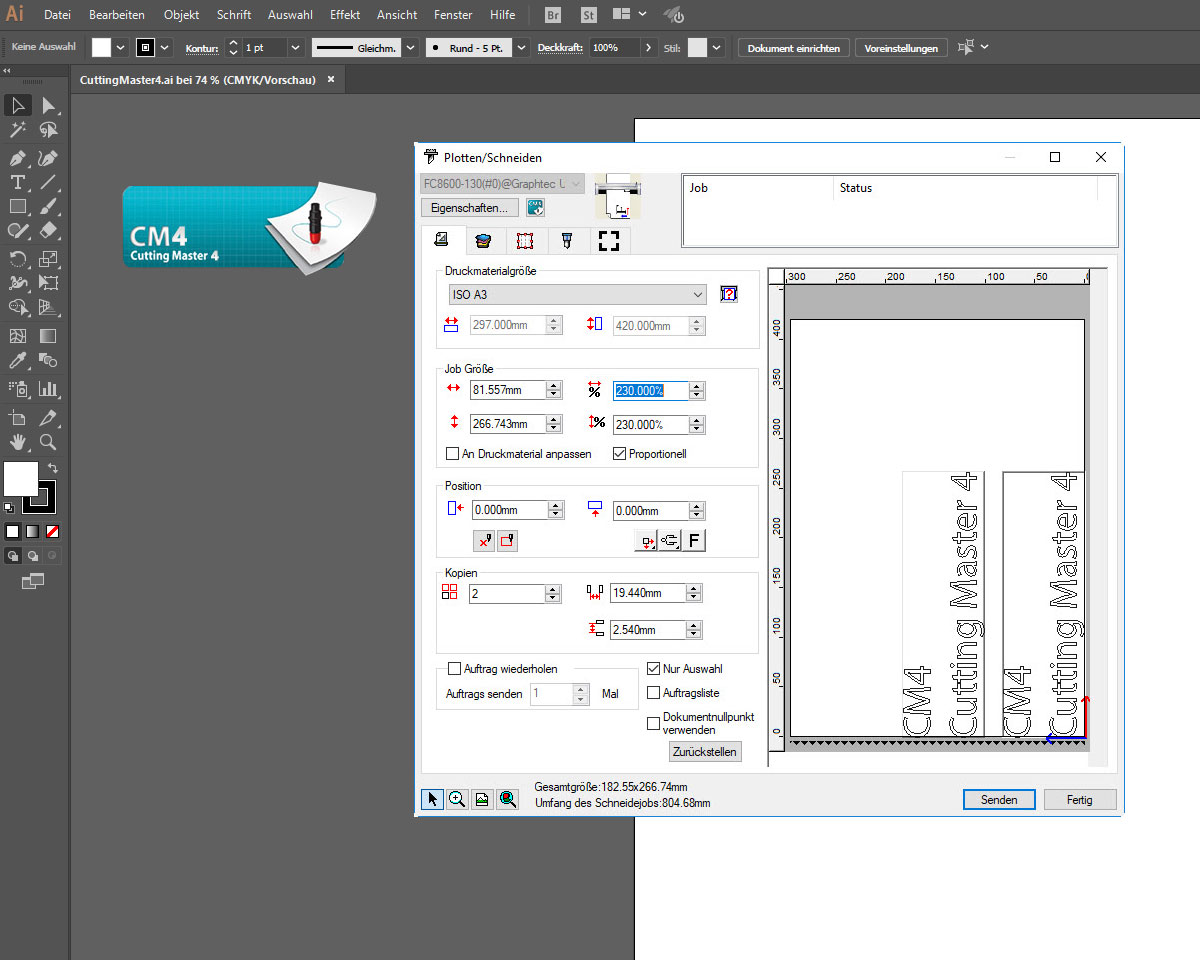The height and width of the screenshot is (960, 1200).
Task: Open the Rund - 5 Pt. brush dropdown
Action: click(521, 47)
